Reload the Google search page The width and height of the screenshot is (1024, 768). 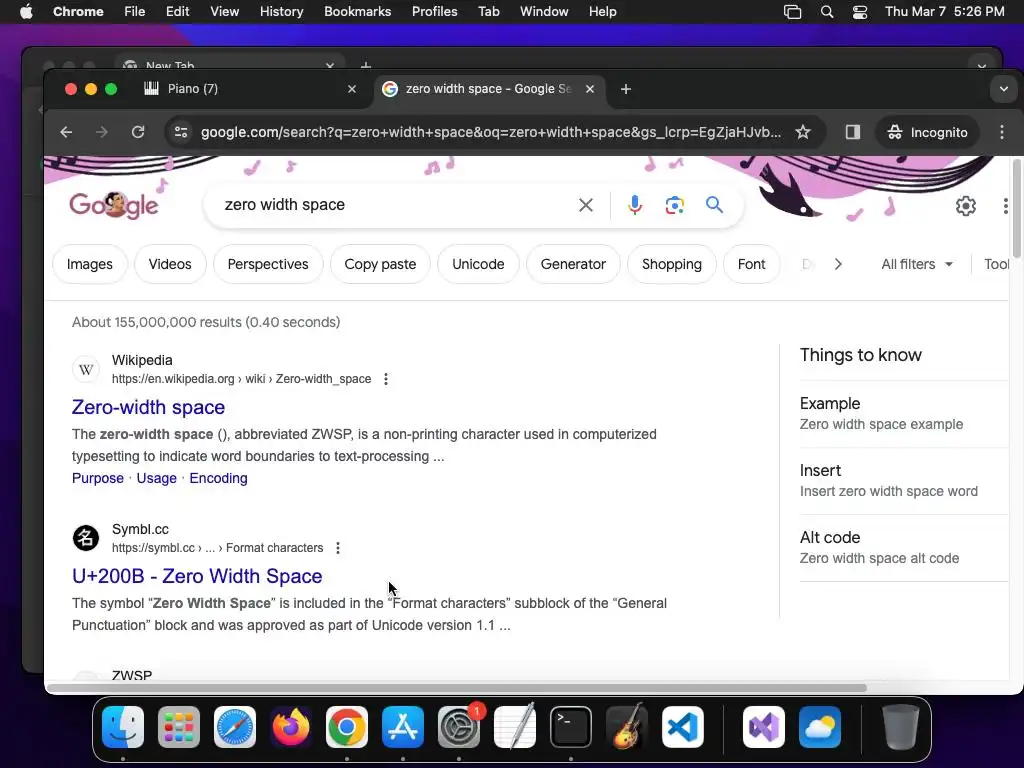coord(138,132)
